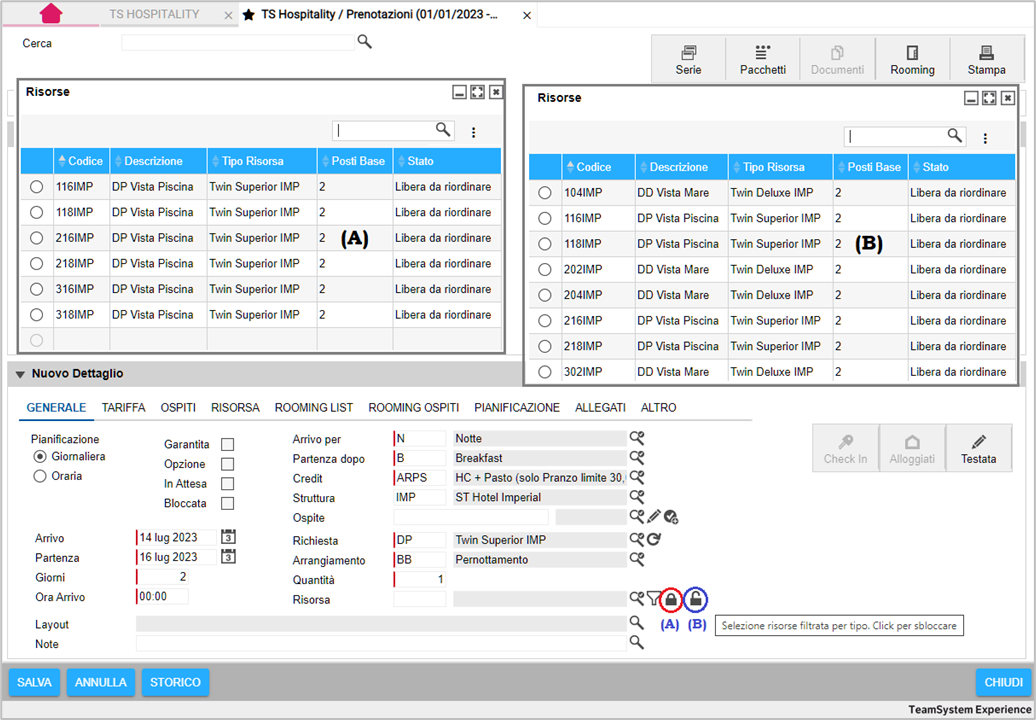Click cell 202IMP in right Risorse

pyautogui.click(x=597, y=270)
